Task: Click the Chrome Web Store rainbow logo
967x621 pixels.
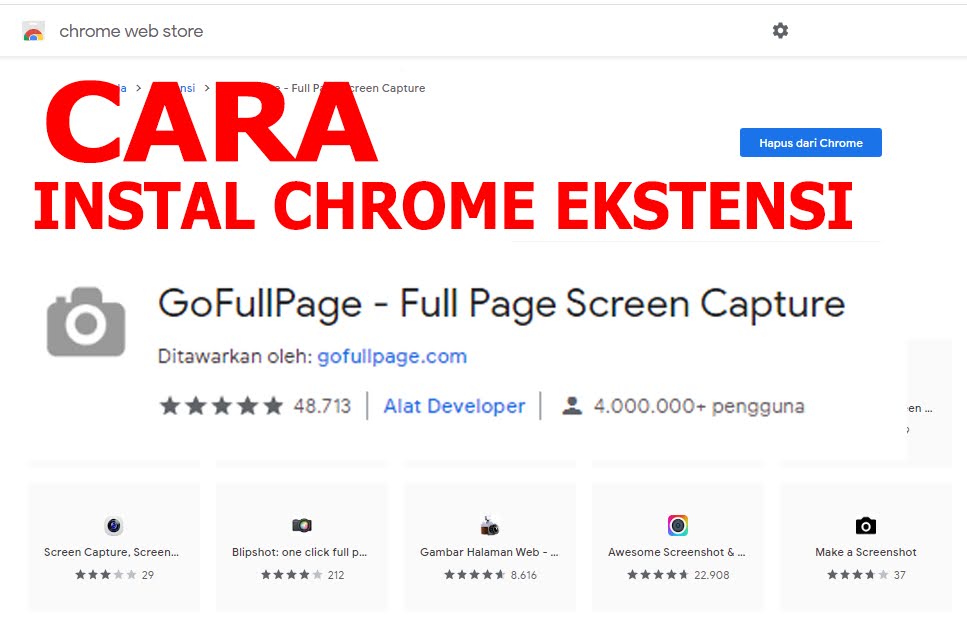Action: tap(33, 31)
